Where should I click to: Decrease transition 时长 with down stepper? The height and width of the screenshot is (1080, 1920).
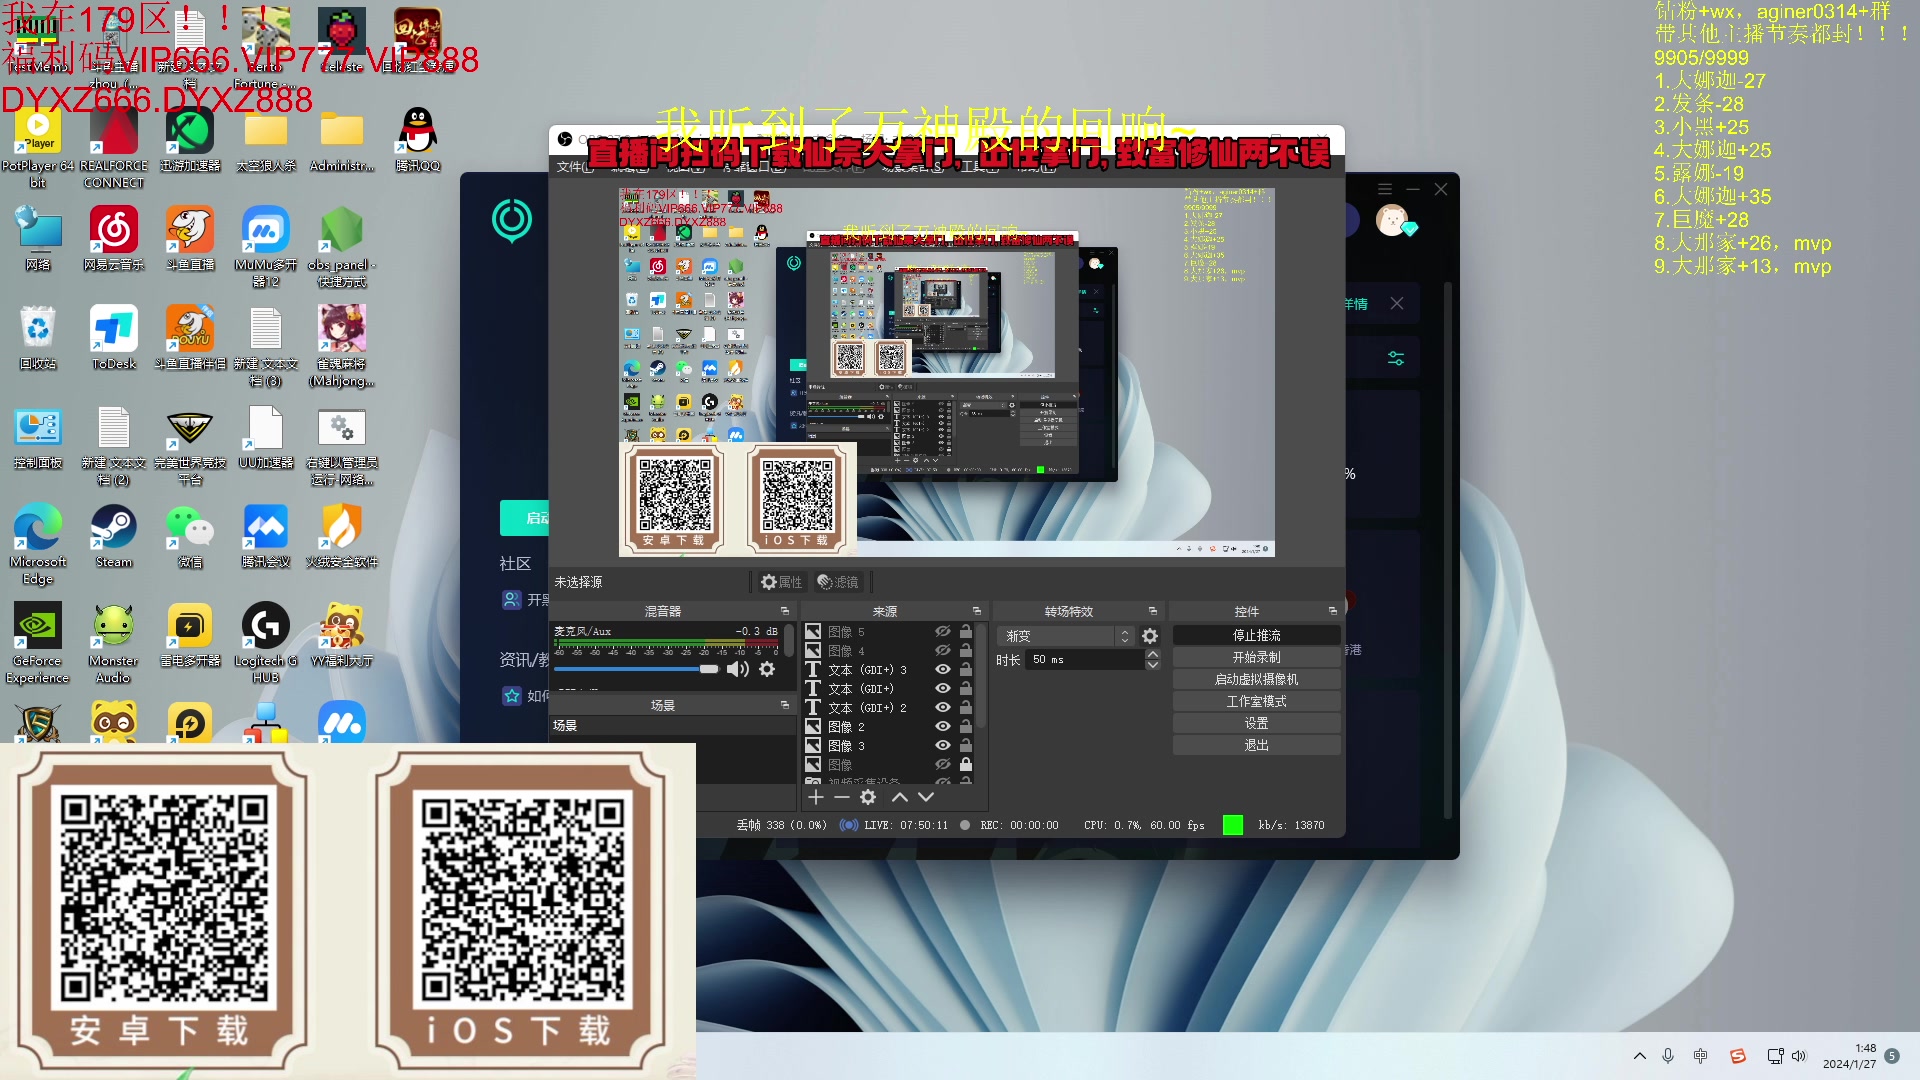[1153, 665]
